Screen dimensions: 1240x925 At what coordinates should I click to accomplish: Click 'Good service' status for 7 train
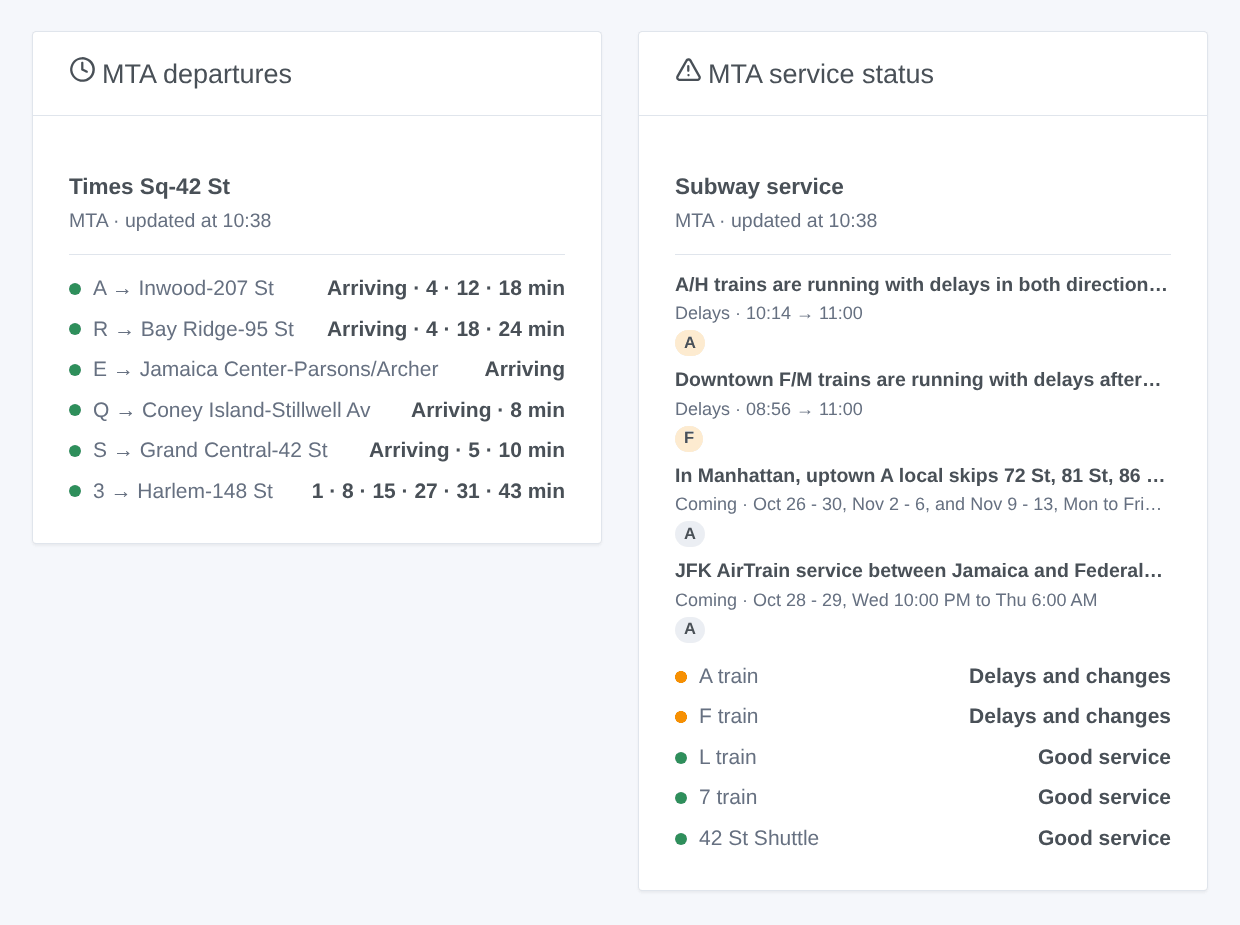(x=1104, y=798)
